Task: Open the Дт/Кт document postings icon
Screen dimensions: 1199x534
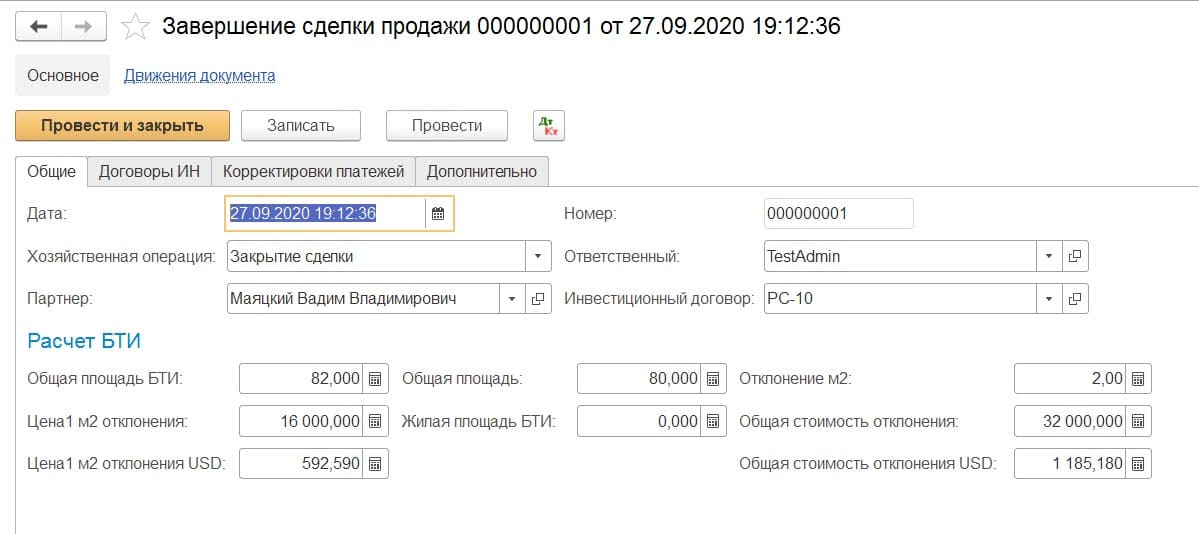Action: coord(549,125)
